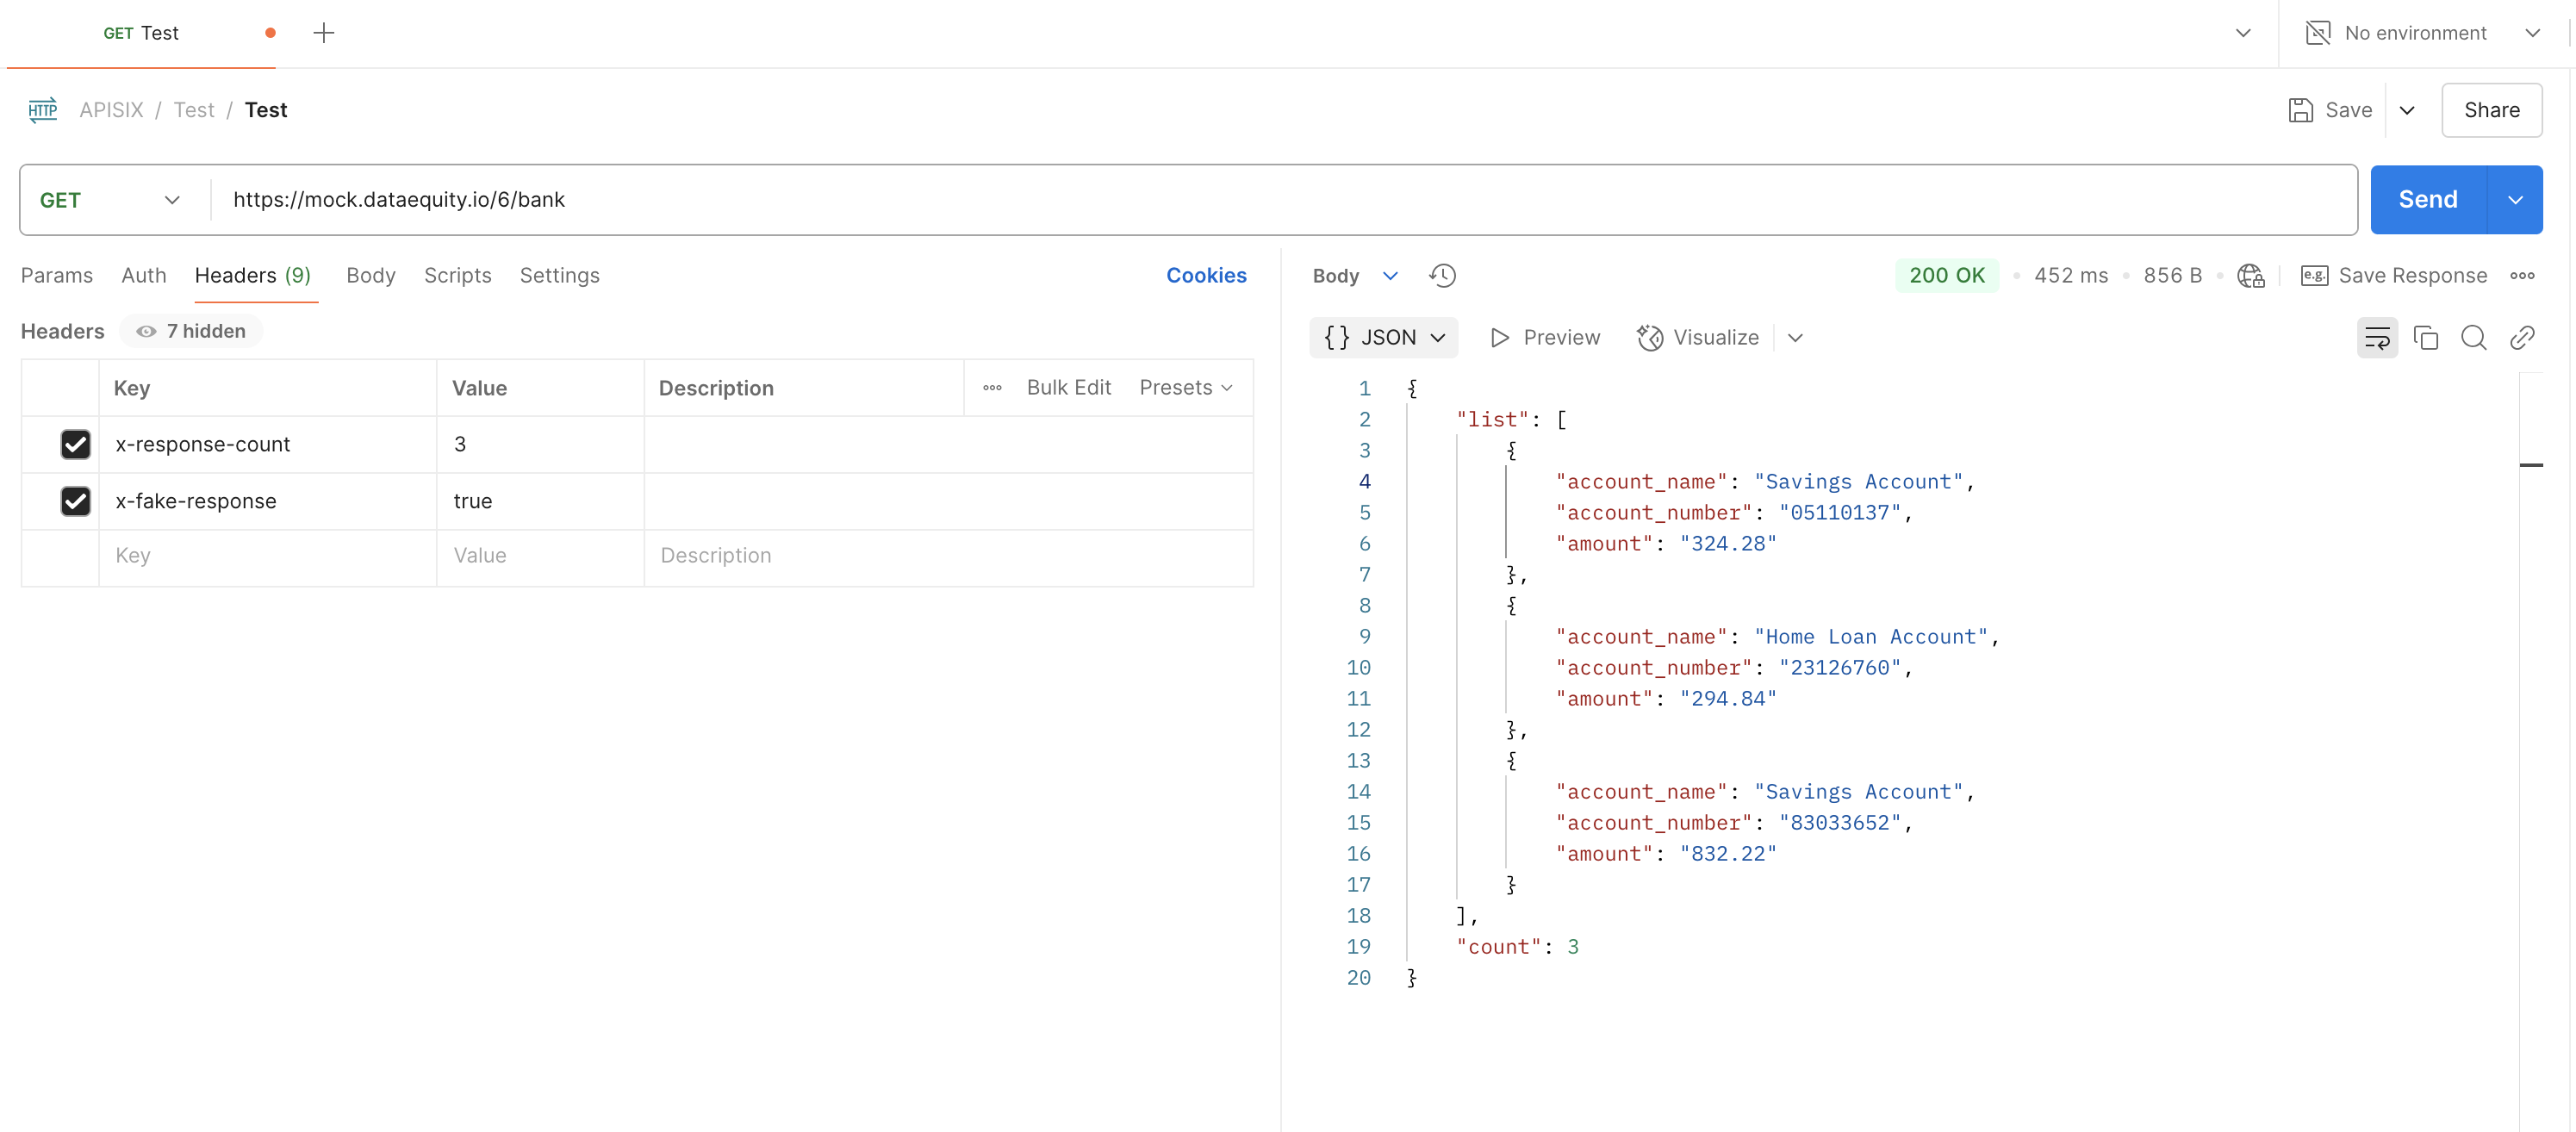Copy link icon in response toolbar
This screenshot has width=2576, height=1132.
[x=2521, y=338]
